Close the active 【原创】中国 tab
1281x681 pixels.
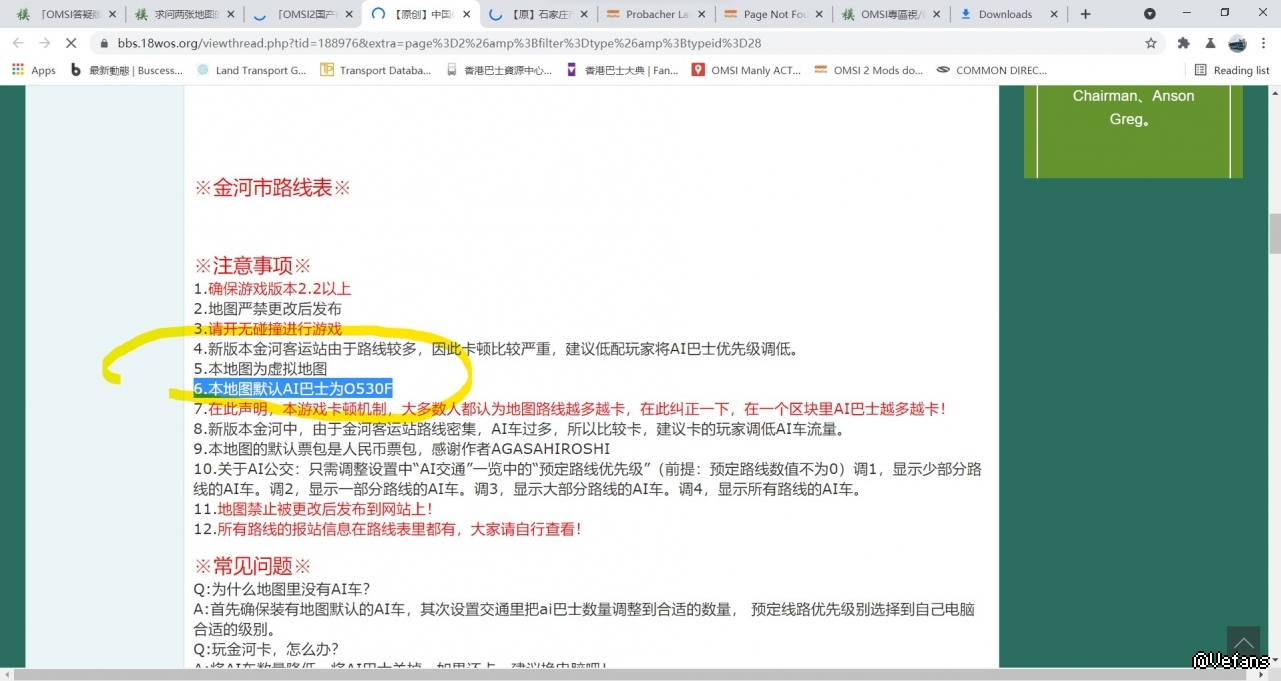point(466,14)
